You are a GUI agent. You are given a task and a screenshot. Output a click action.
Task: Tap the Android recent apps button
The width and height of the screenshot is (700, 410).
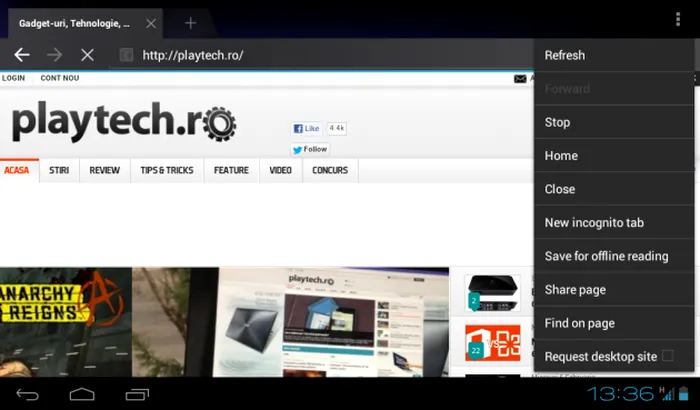coord(137,394)
